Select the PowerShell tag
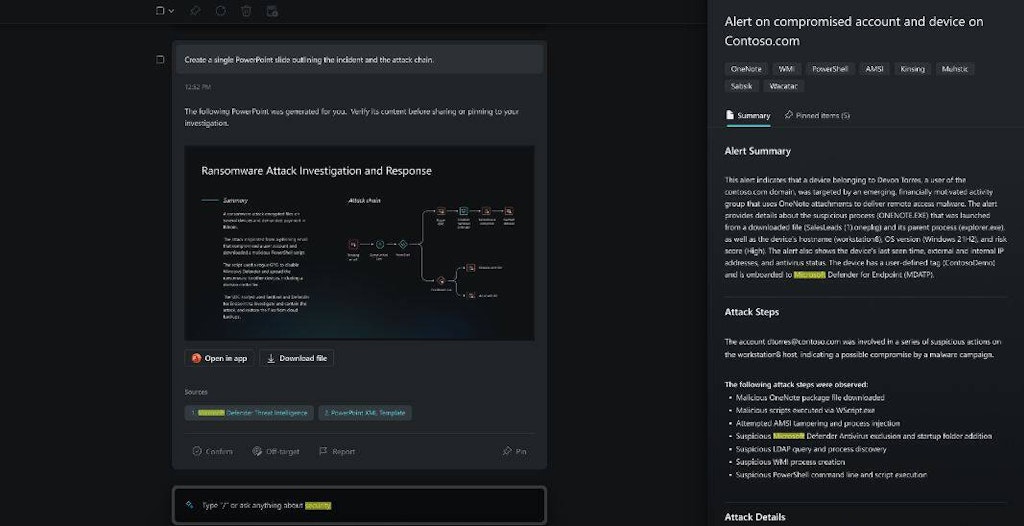Viewport: 1024px width, 526px height. [x=829, y=69]
